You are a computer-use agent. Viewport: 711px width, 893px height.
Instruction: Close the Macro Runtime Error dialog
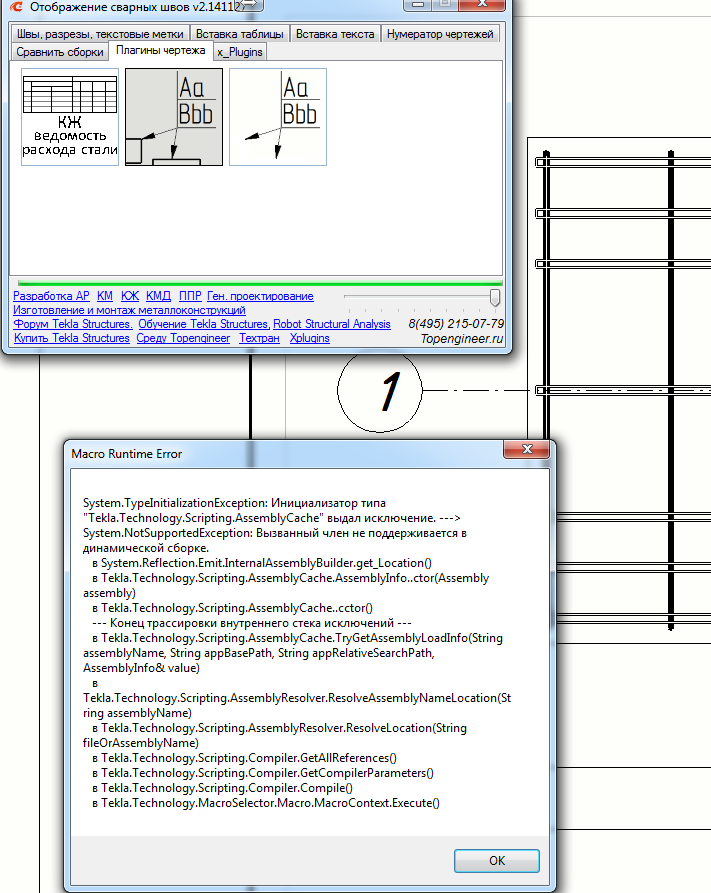527,449
